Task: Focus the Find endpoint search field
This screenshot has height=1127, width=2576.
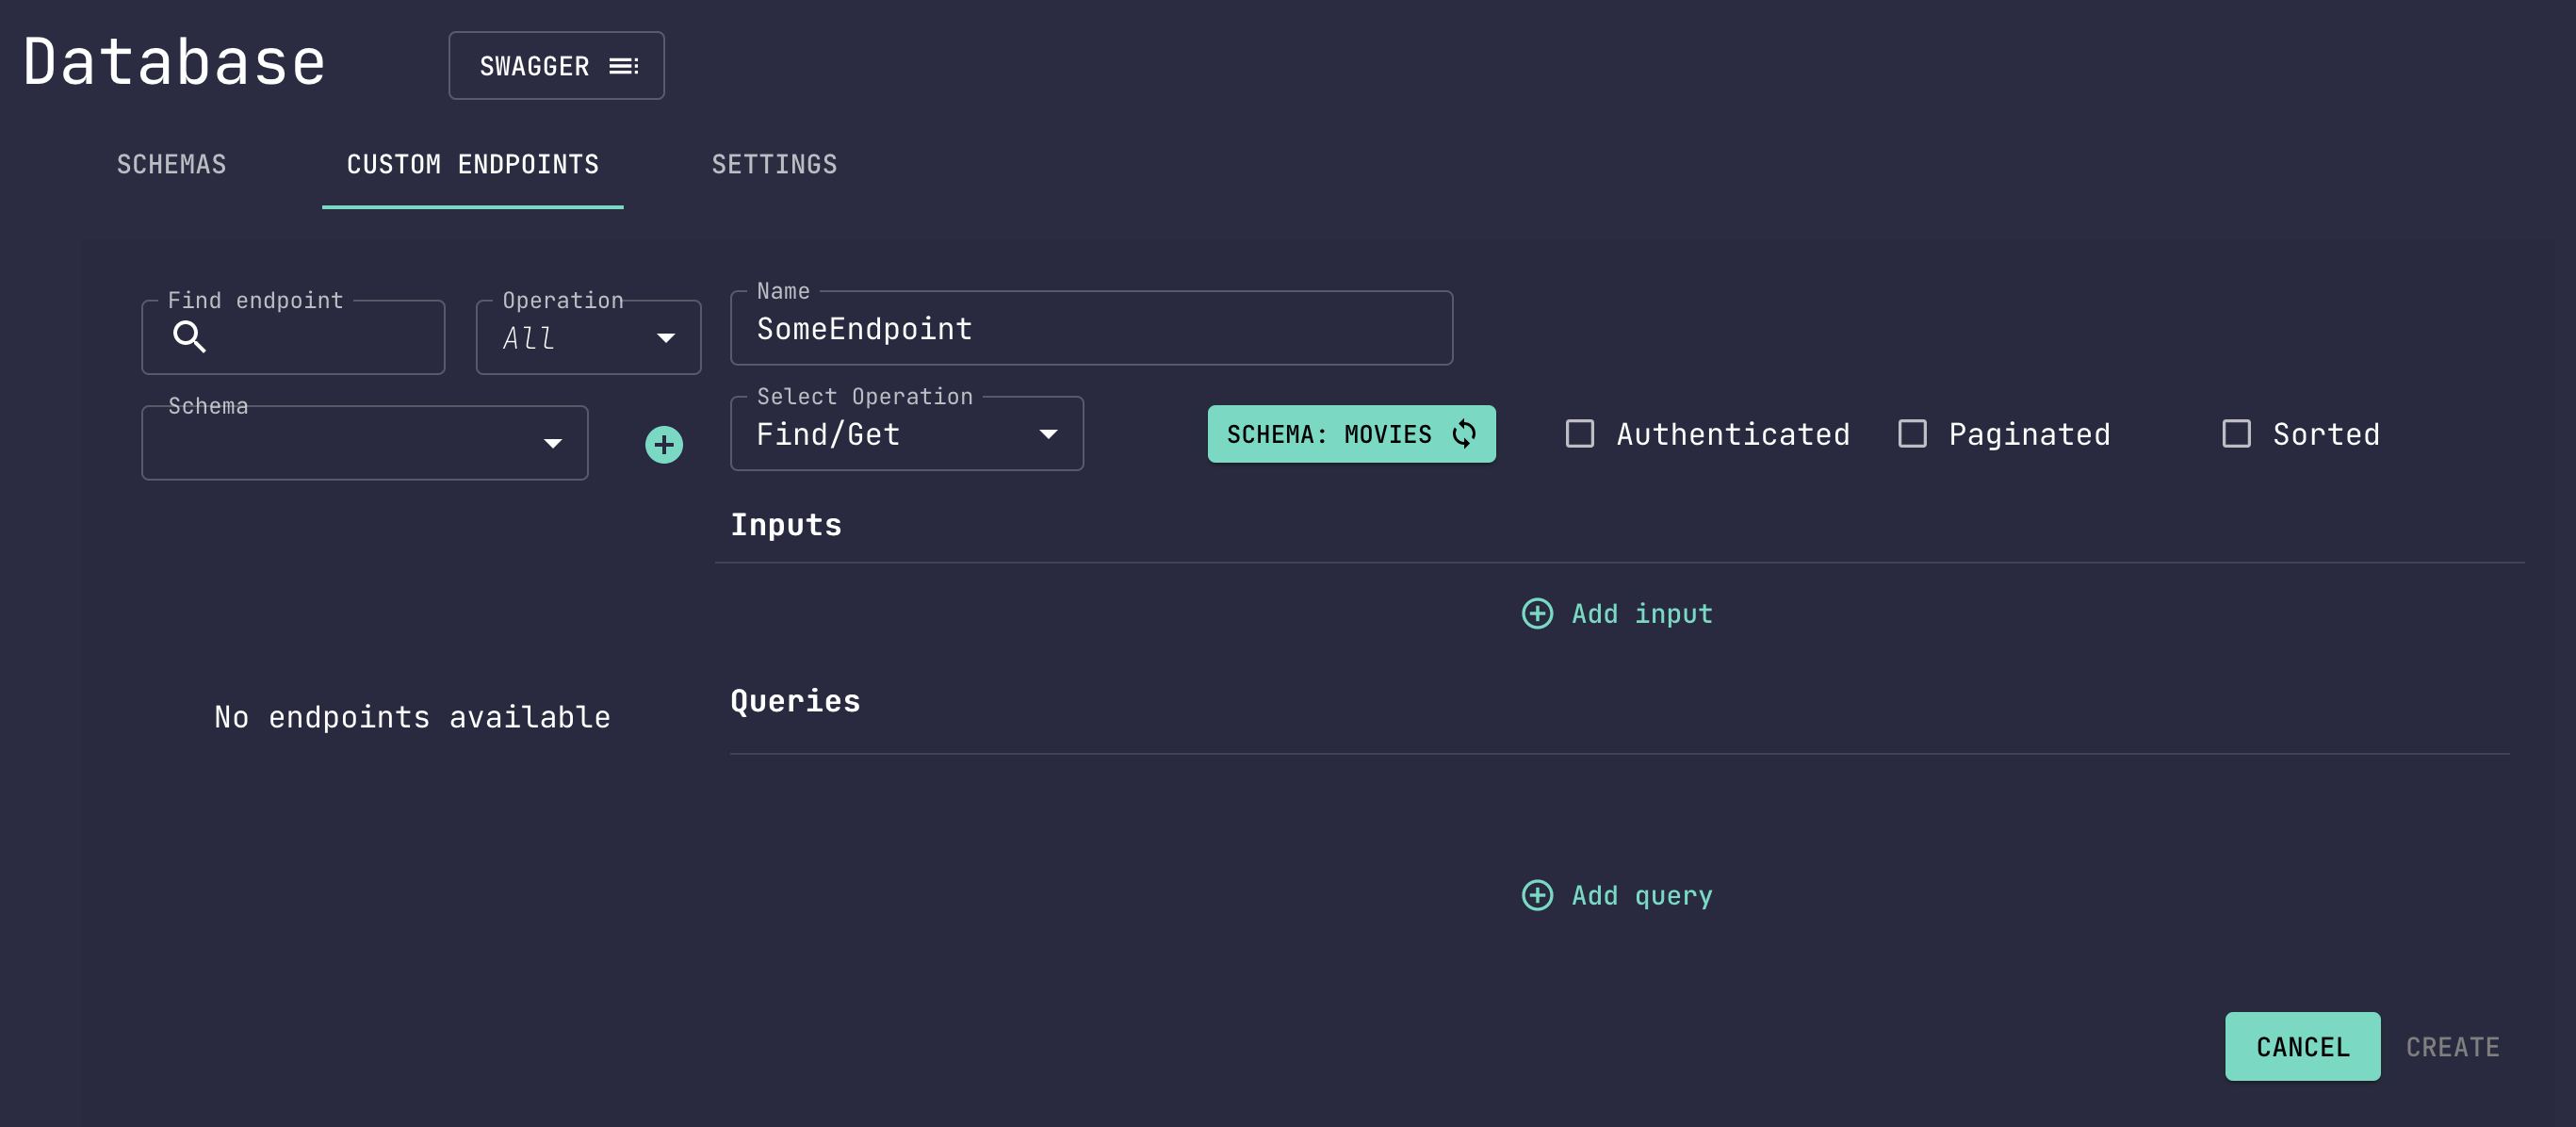Action: point(293,338)
